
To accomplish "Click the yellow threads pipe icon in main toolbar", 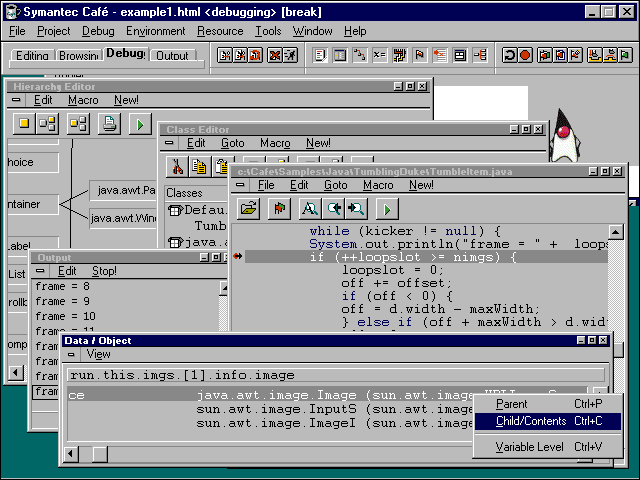I will point(400,55).
